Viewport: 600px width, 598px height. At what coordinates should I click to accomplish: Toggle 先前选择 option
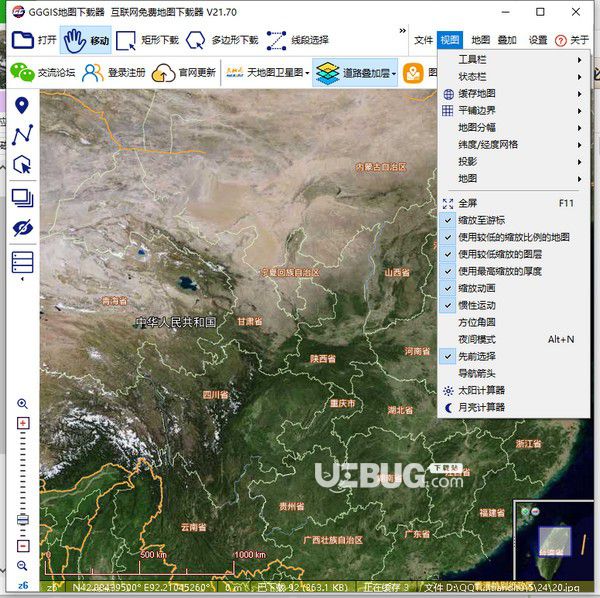click(x=513, y=356)
